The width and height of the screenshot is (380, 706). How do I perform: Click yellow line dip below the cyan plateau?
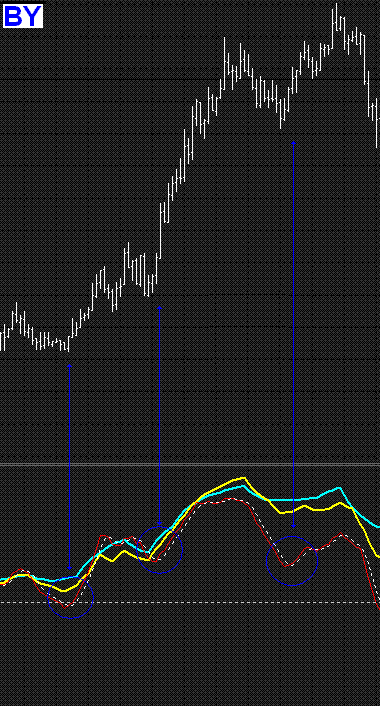(x=282, y=512)
